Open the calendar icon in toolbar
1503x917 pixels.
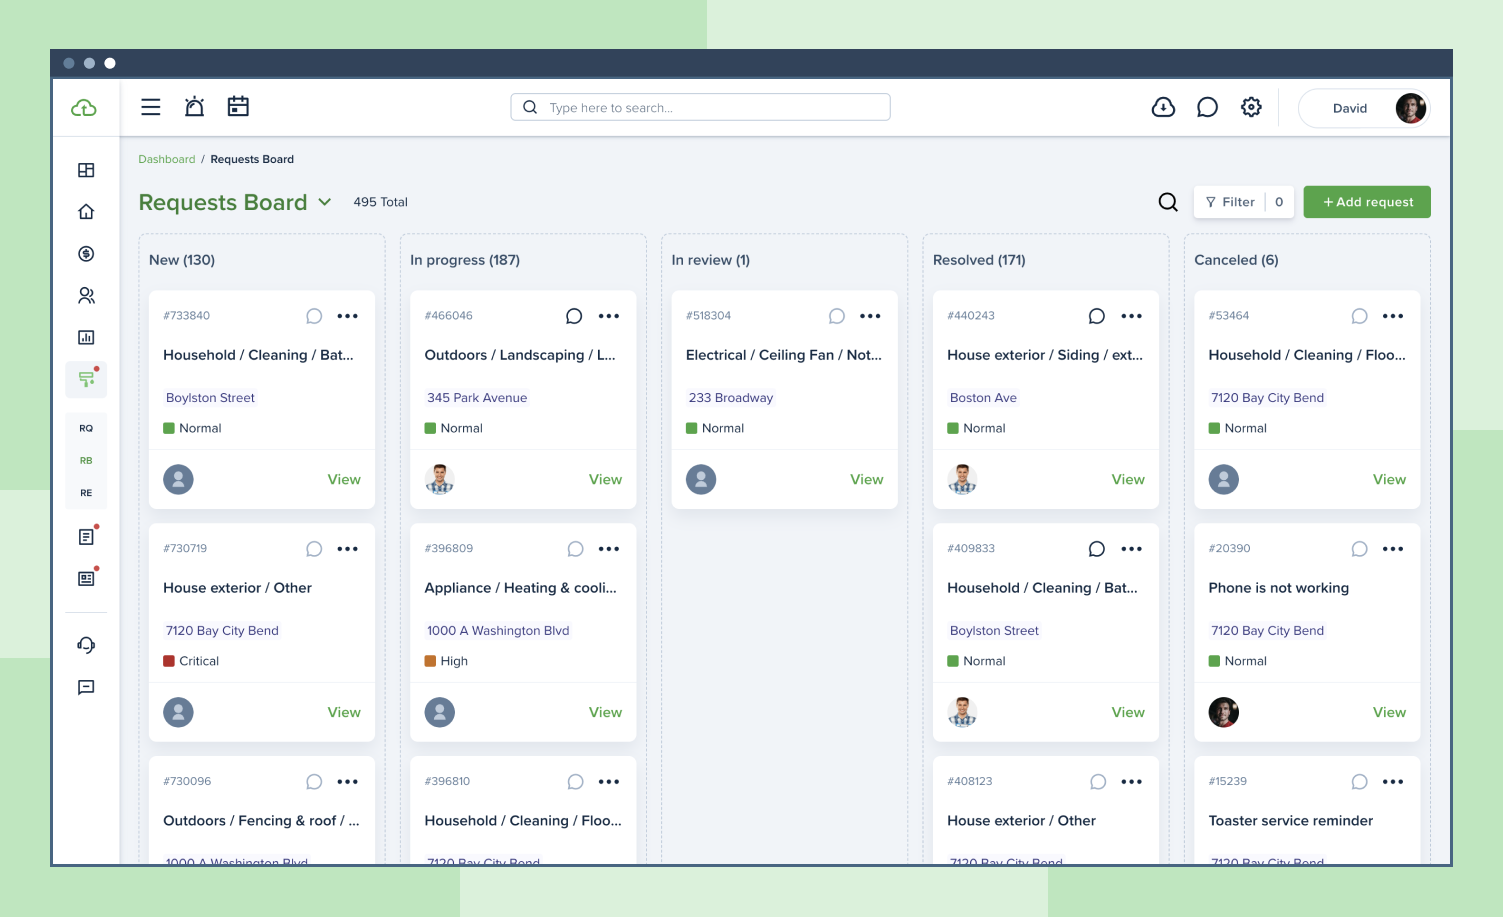click(238, 106)
